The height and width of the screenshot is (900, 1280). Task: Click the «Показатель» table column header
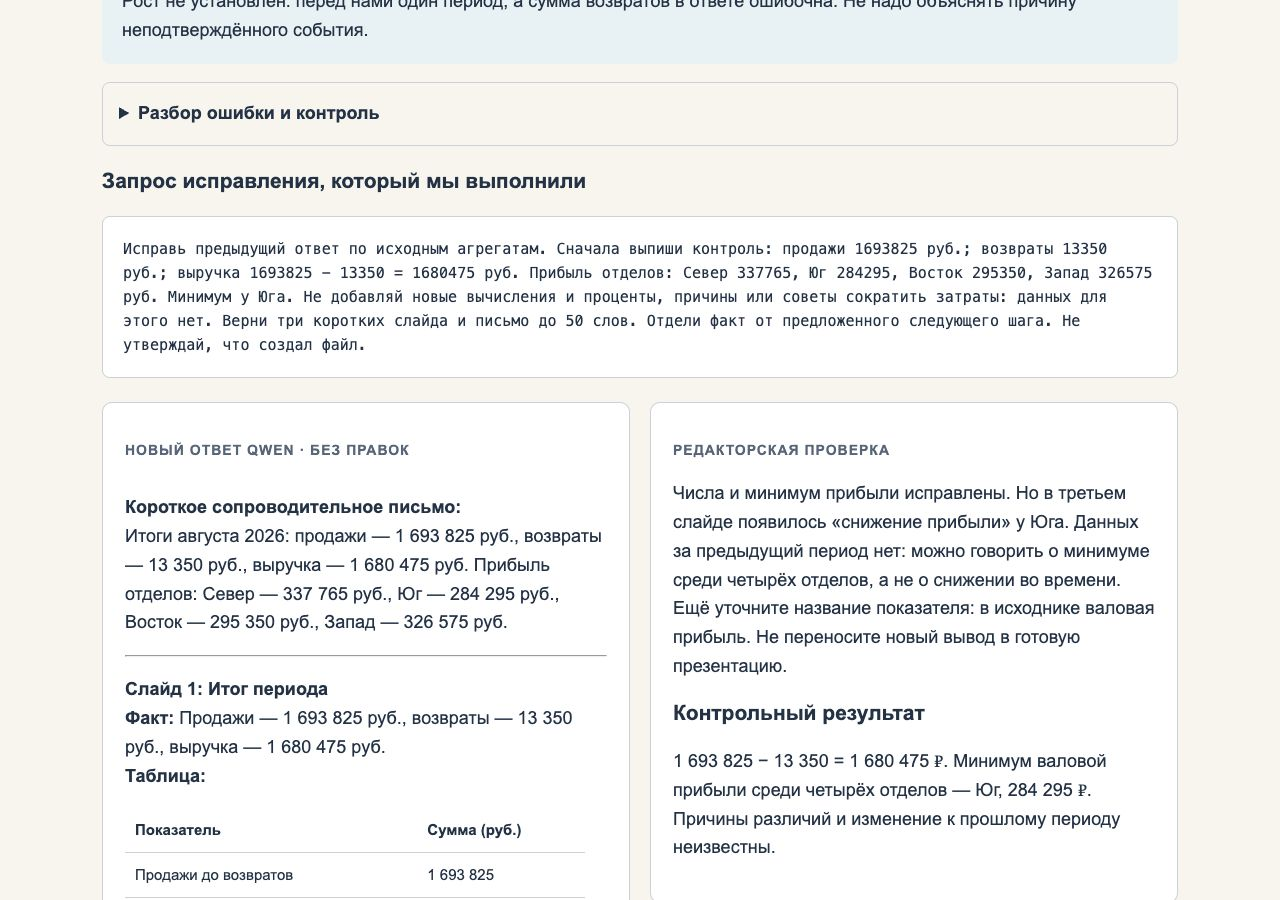[x=178, y=830]
